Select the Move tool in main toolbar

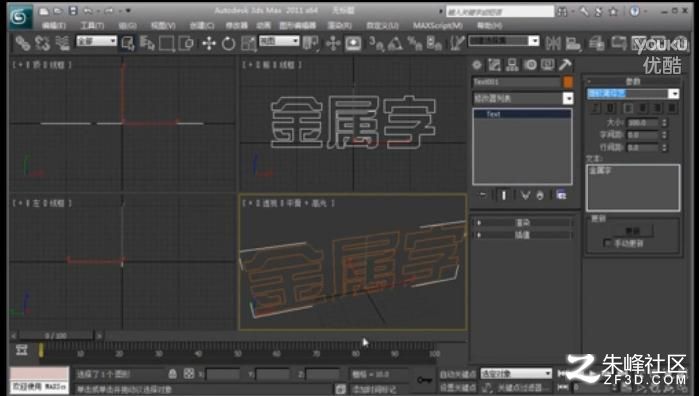click(x=209, y=43)
